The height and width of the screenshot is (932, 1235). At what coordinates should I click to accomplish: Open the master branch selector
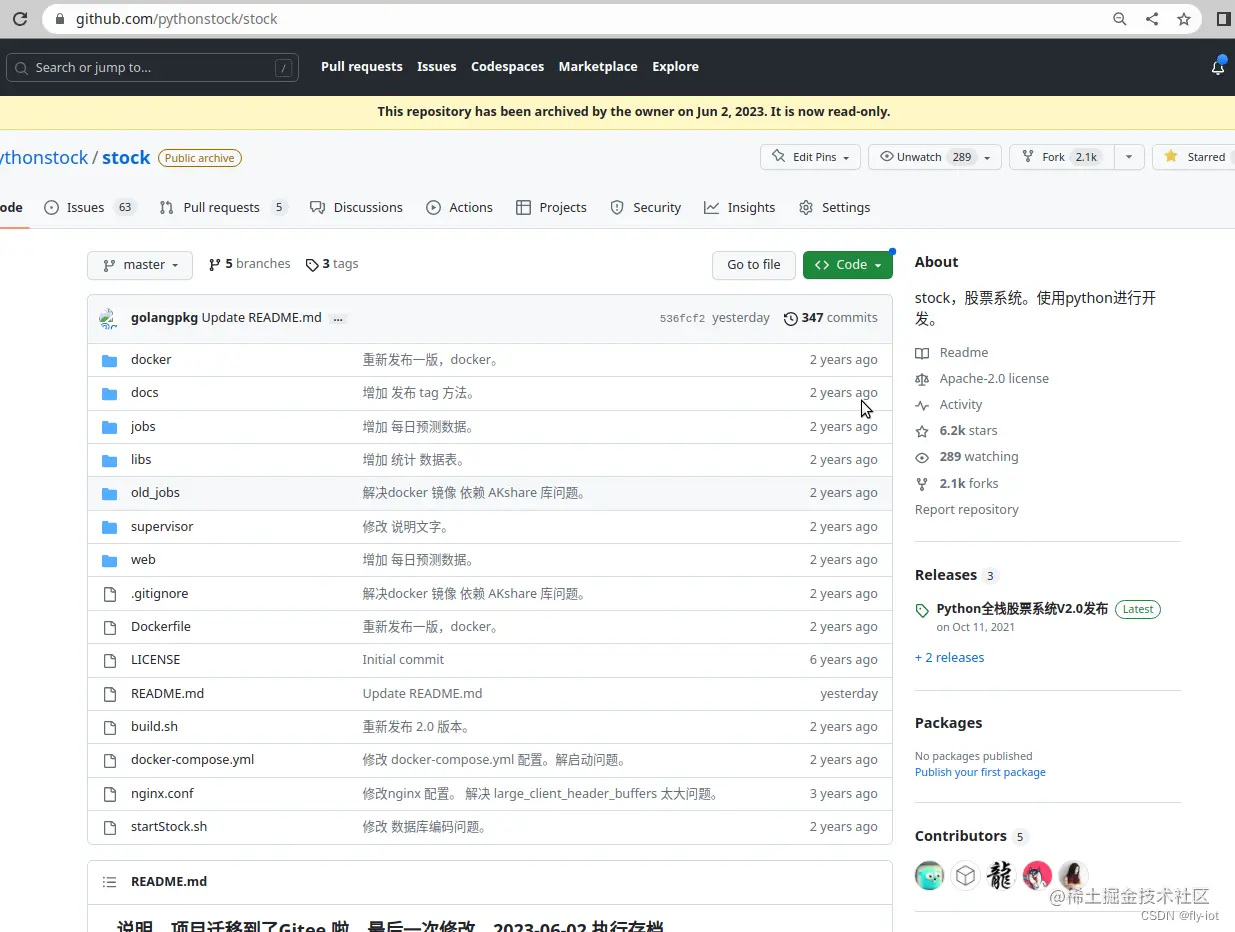[x=140, y=265]
